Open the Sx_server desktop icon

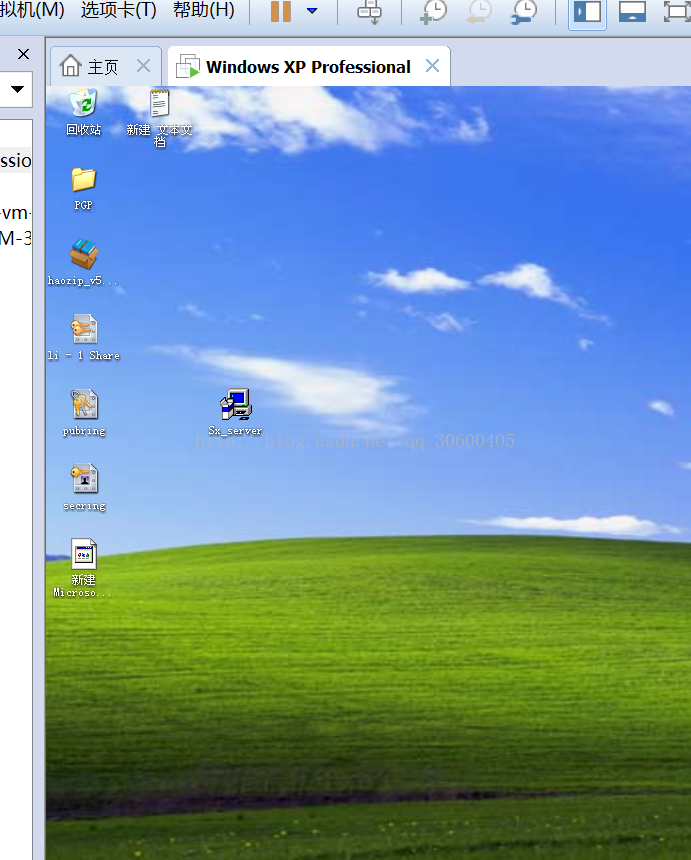235,406
